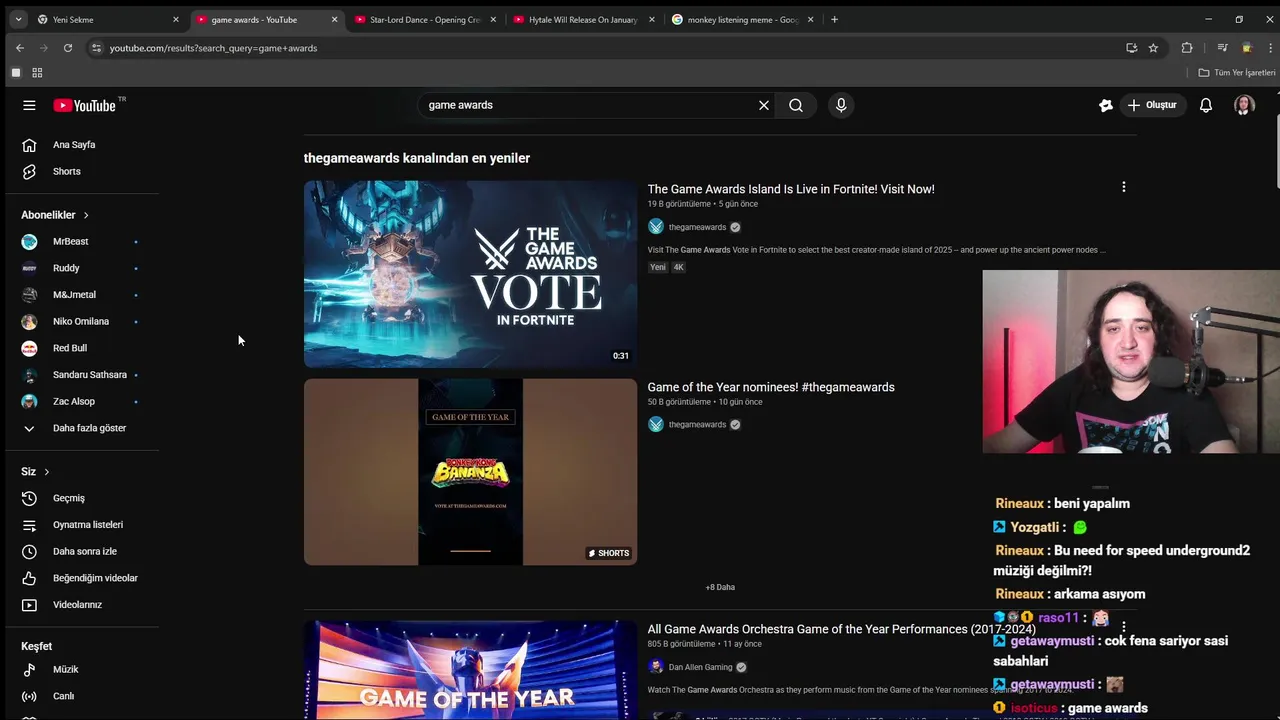1280x720 pixels.
Task: Bookmark this page with star icon
Action: coord(1153,48)
